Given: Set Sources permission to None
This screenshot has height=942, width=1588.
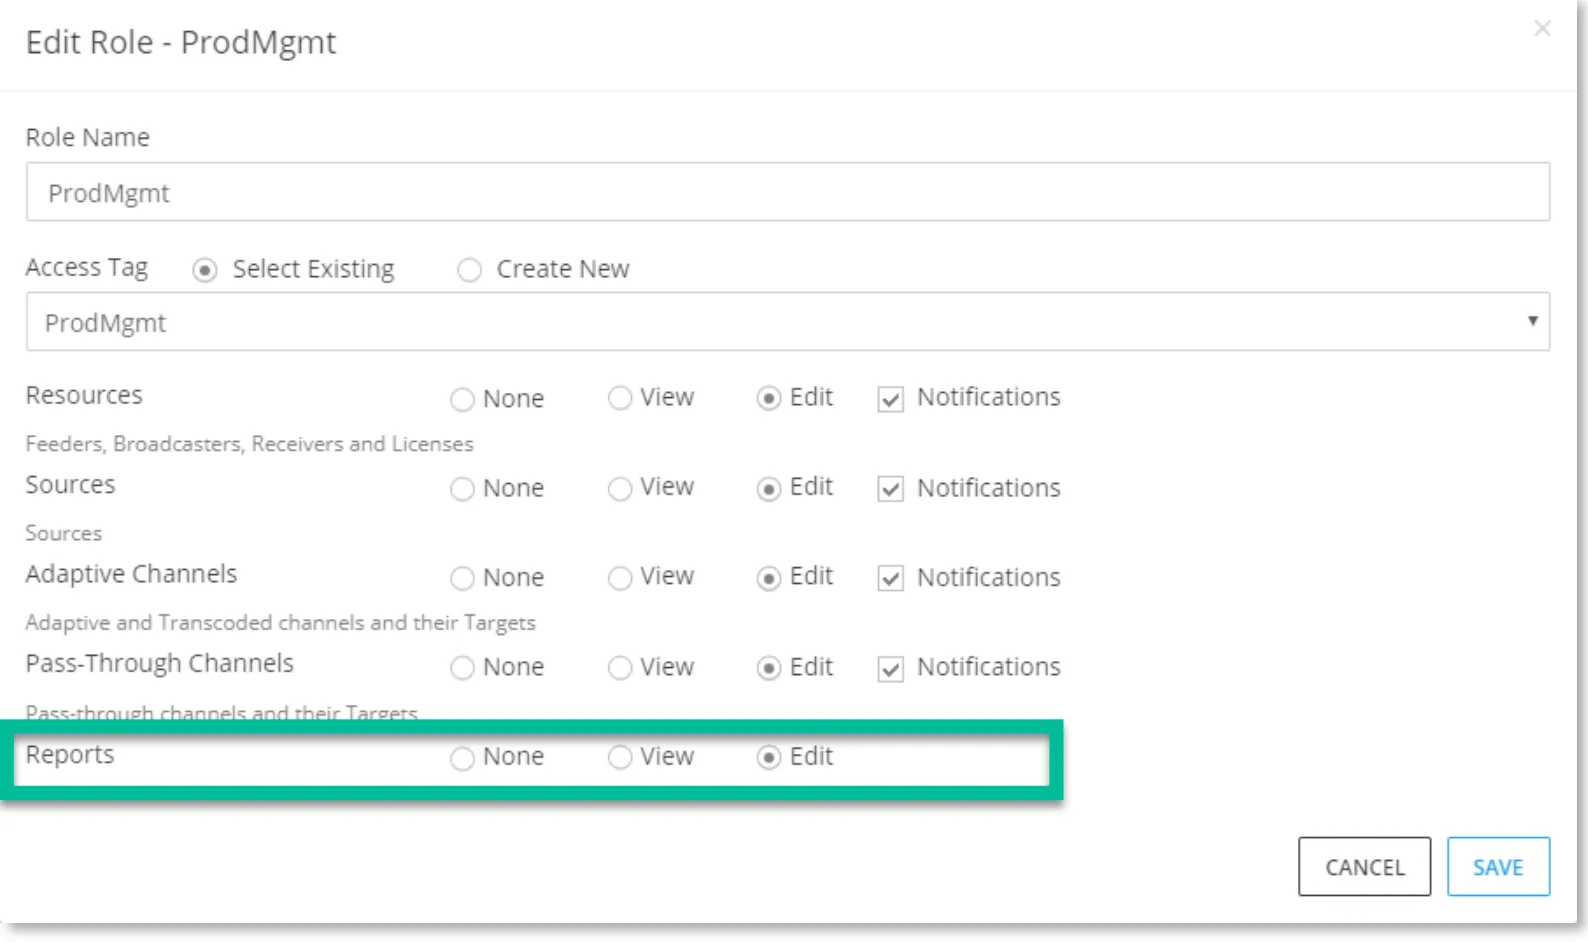Looking at the screenshot, I should pos(462,489).
